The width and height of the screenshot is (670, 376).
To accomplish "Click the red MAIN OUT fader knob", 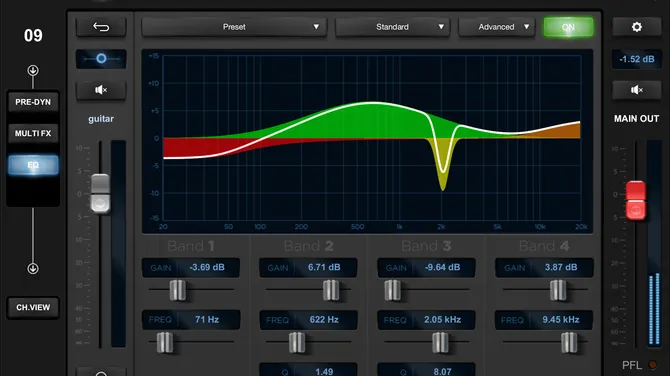I will coord(636,200).
